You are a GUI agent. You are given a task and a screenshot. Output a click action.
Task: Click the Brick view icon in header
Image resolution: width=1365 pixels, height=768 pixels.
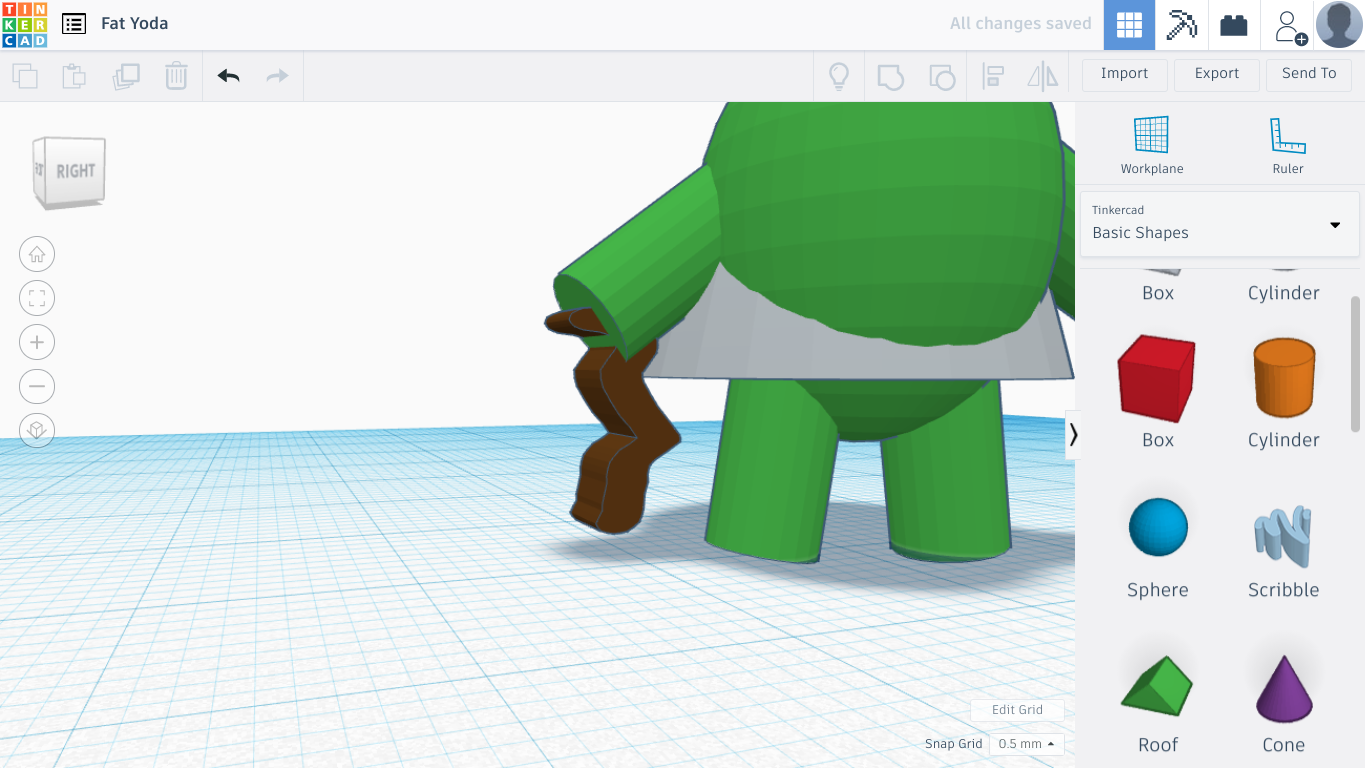coord(1233,24)
